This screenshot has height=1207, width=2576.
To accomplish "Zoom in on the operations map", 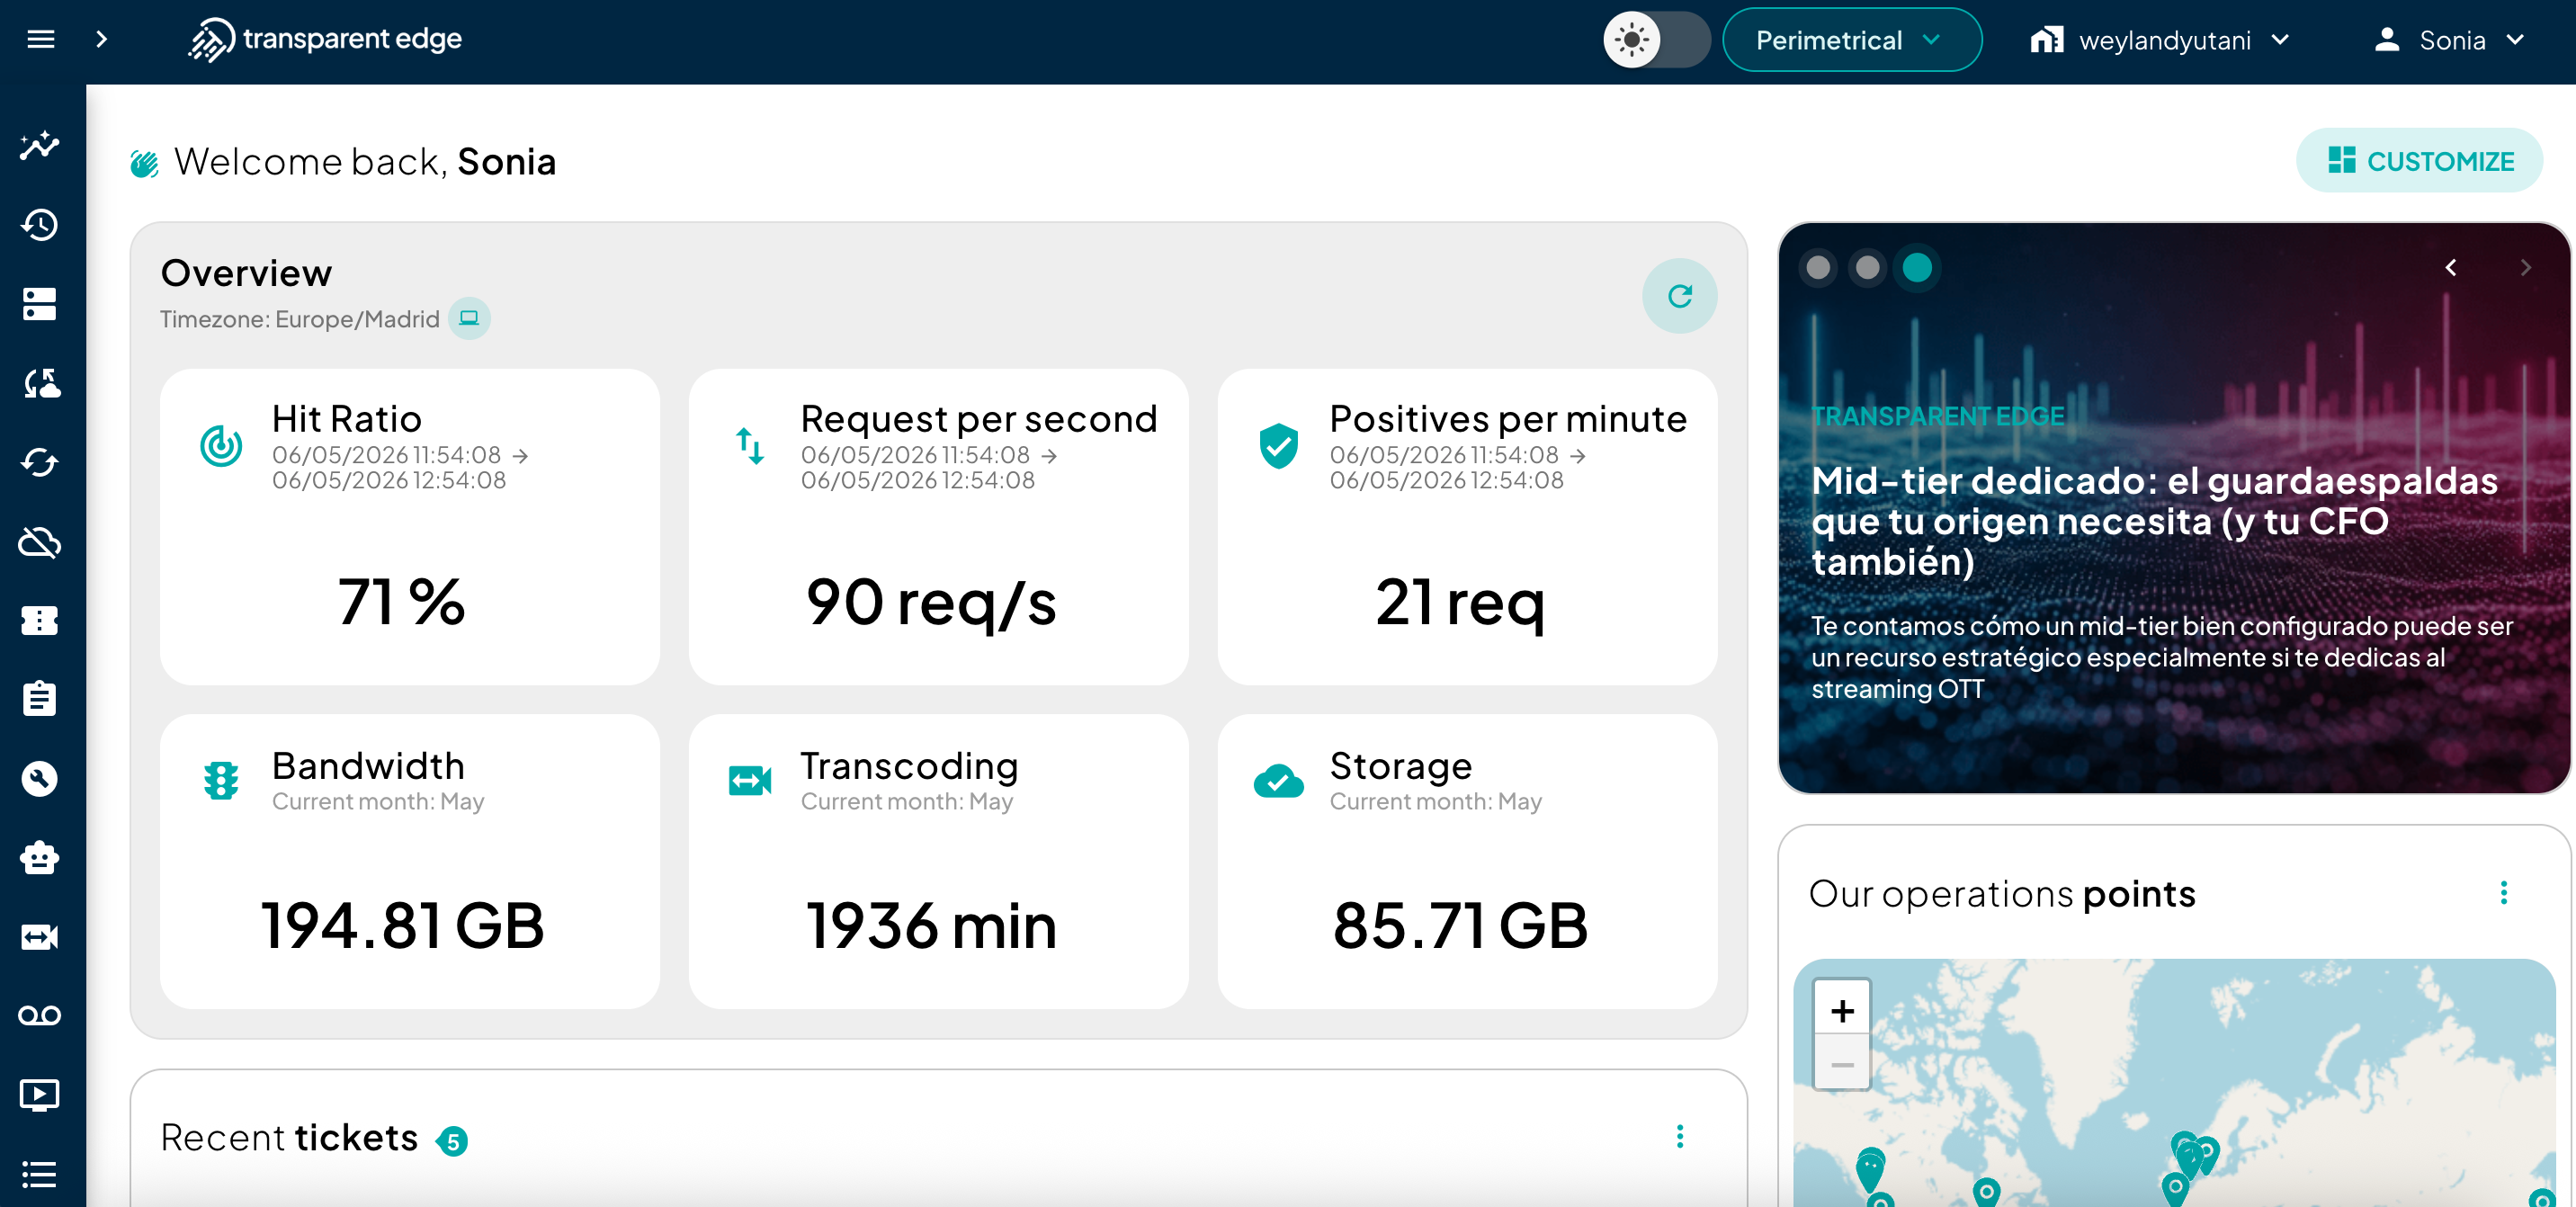I will click(x=1842, y=1011).
